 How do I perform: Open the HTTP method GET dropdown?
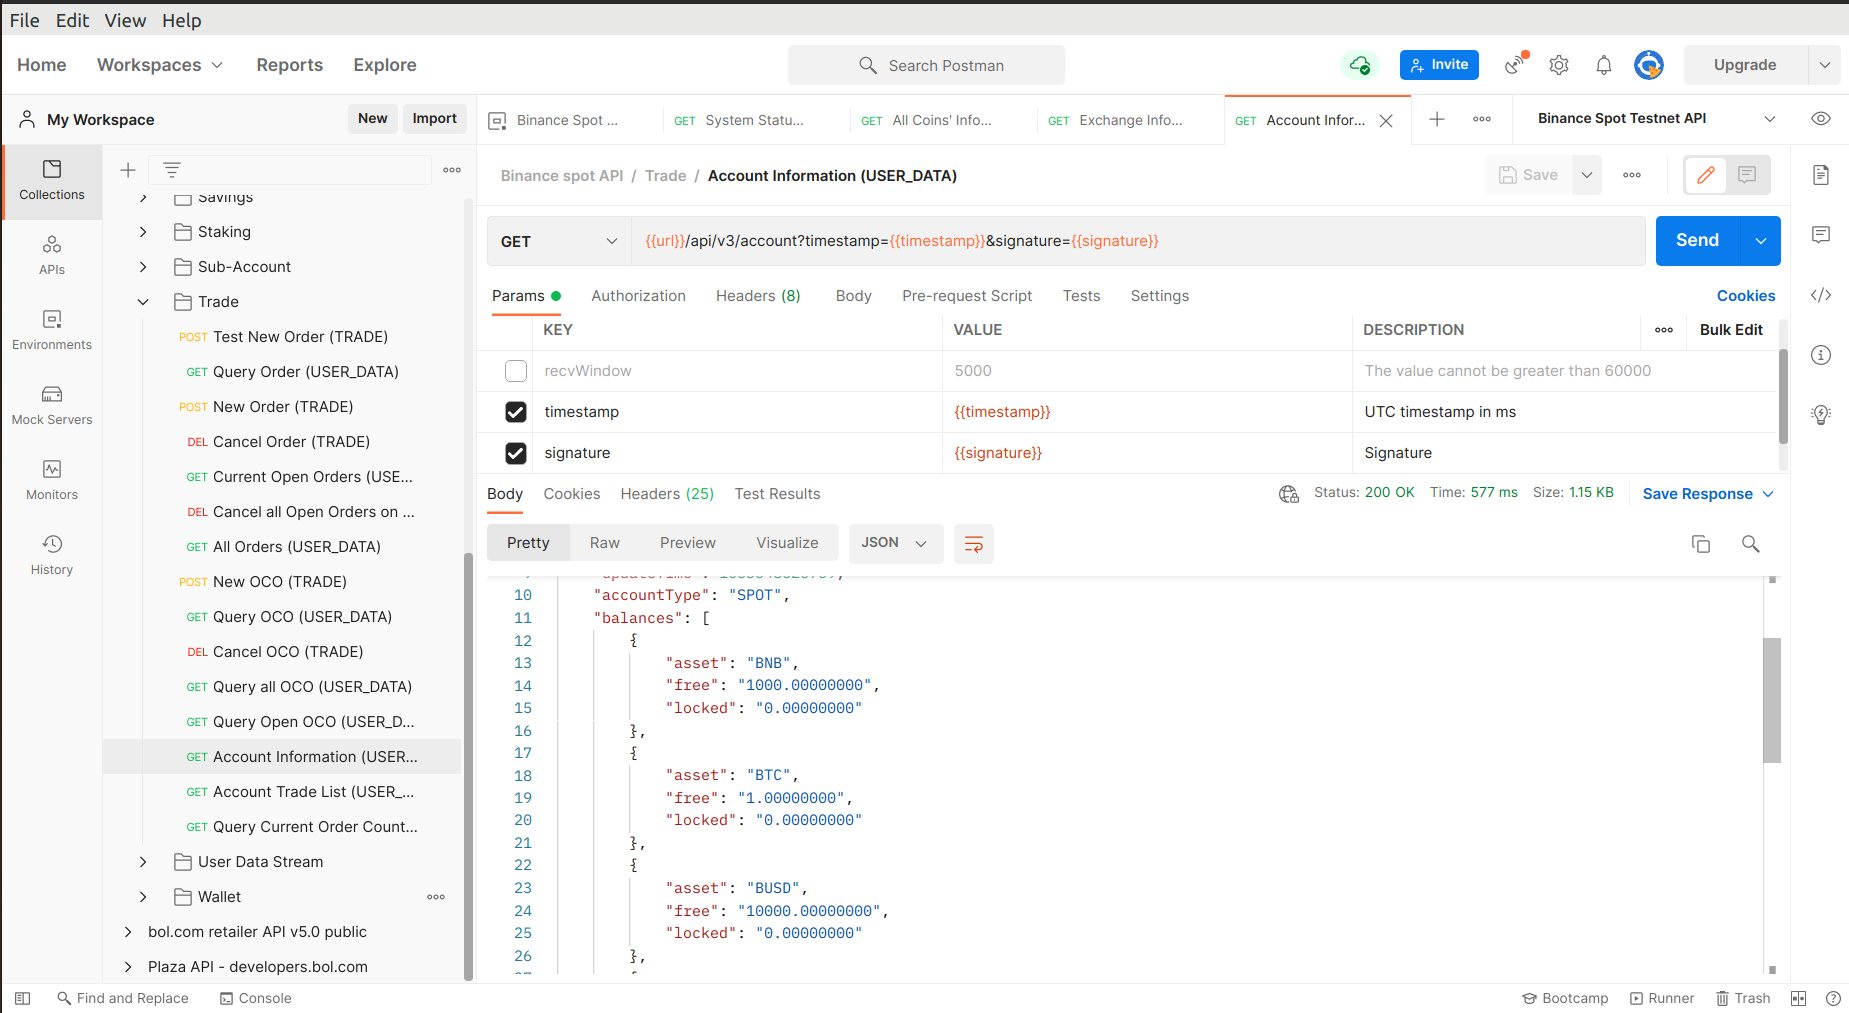[559, 241]
